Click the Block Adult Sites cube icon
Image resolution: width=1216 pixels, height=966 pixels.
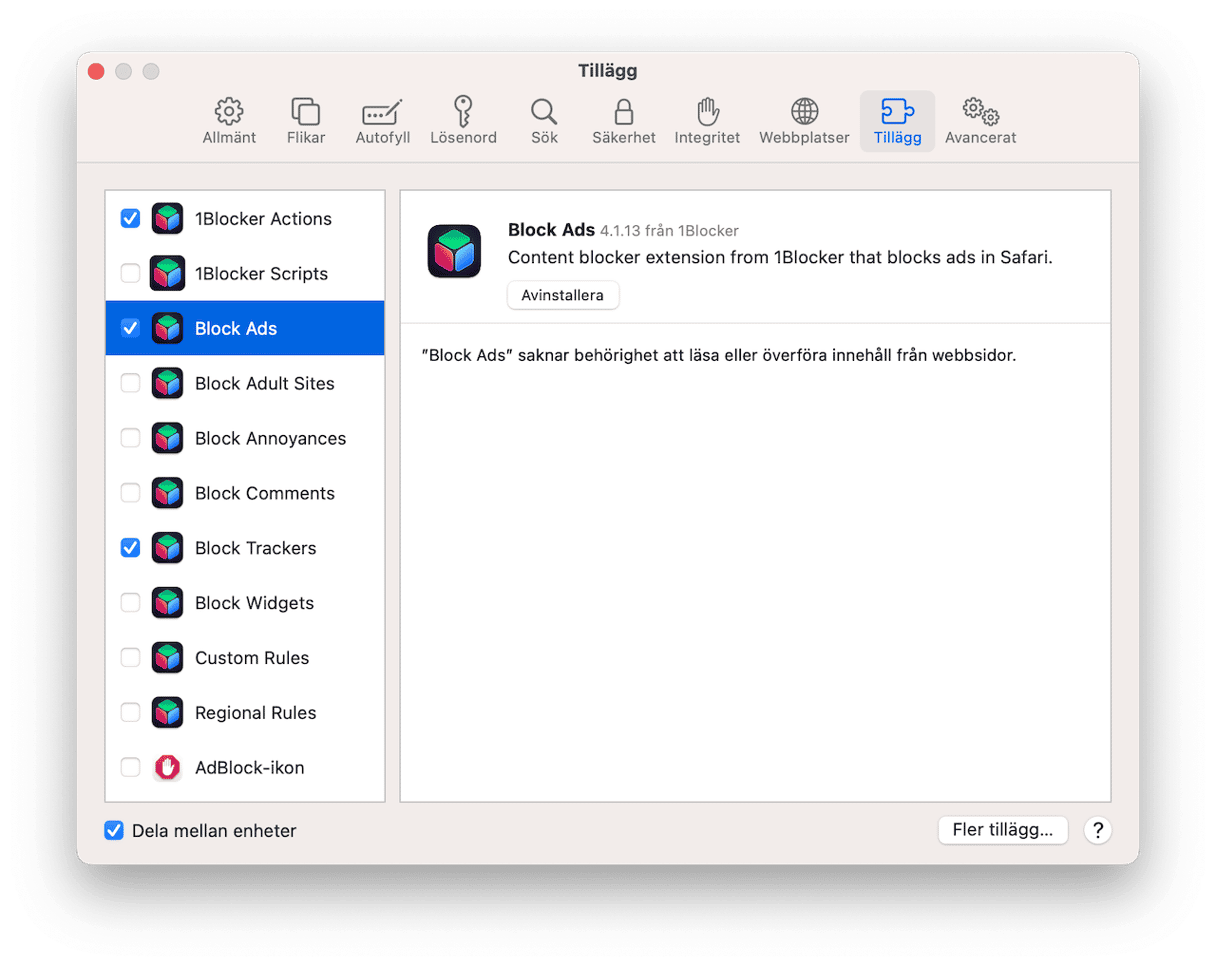click(167, 383)
